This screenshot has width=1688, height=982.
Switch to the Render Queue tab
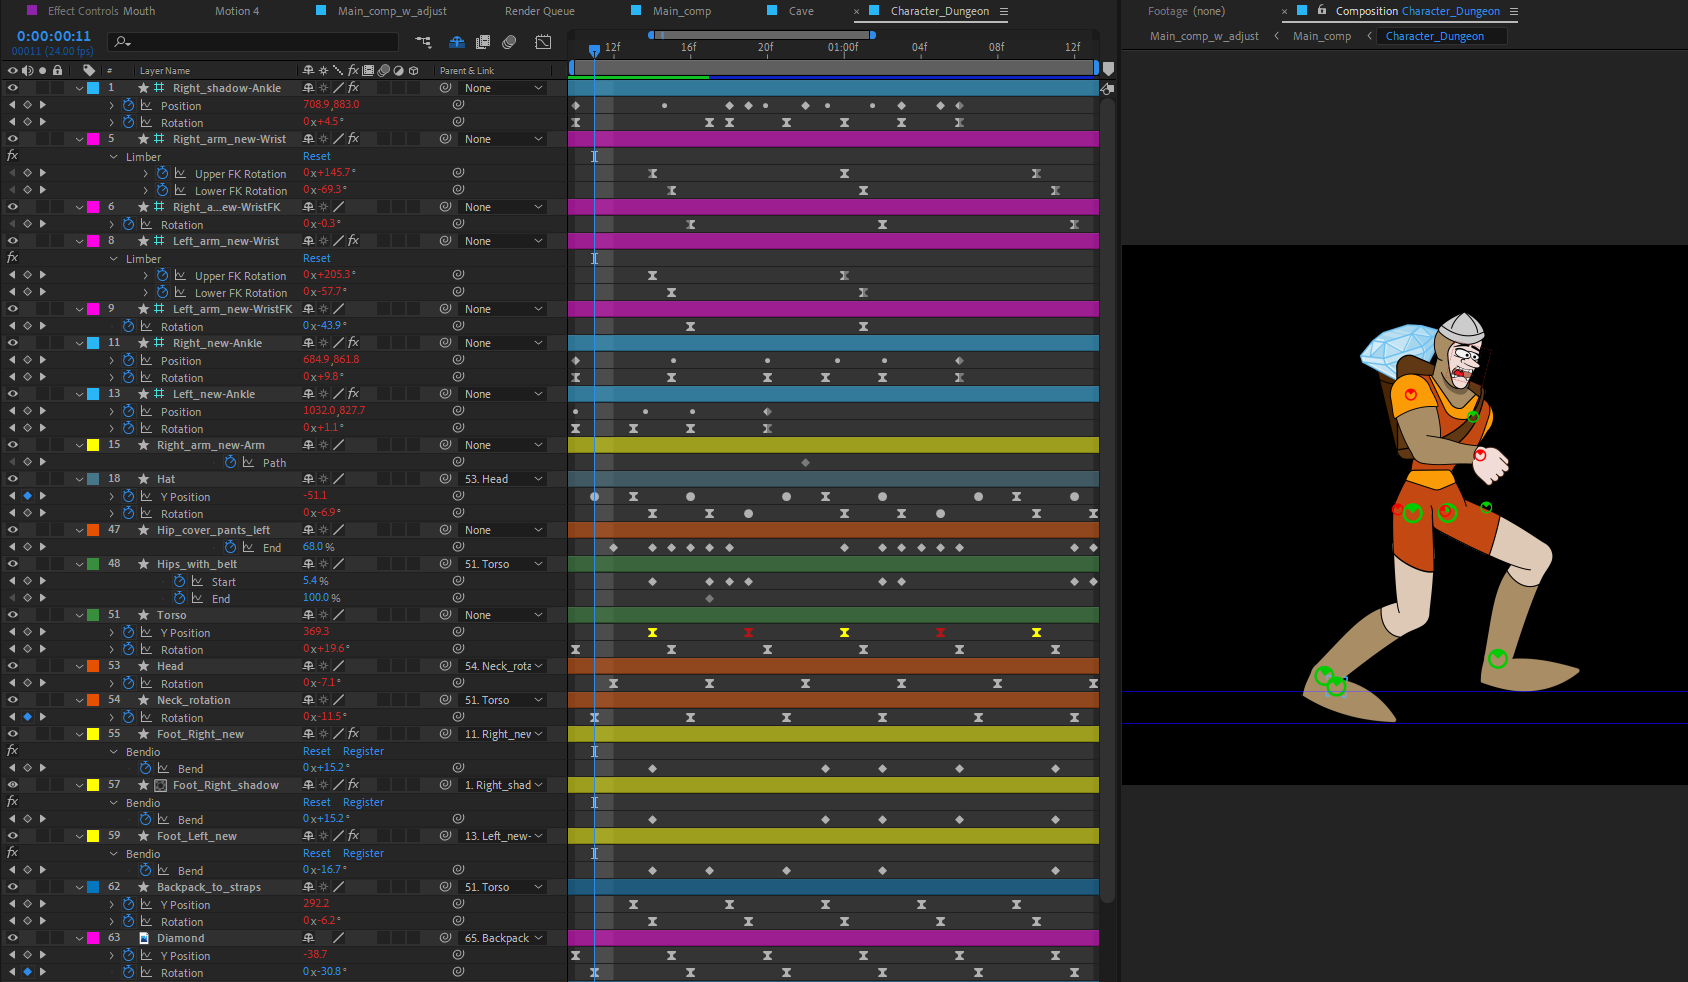(539, 11)
